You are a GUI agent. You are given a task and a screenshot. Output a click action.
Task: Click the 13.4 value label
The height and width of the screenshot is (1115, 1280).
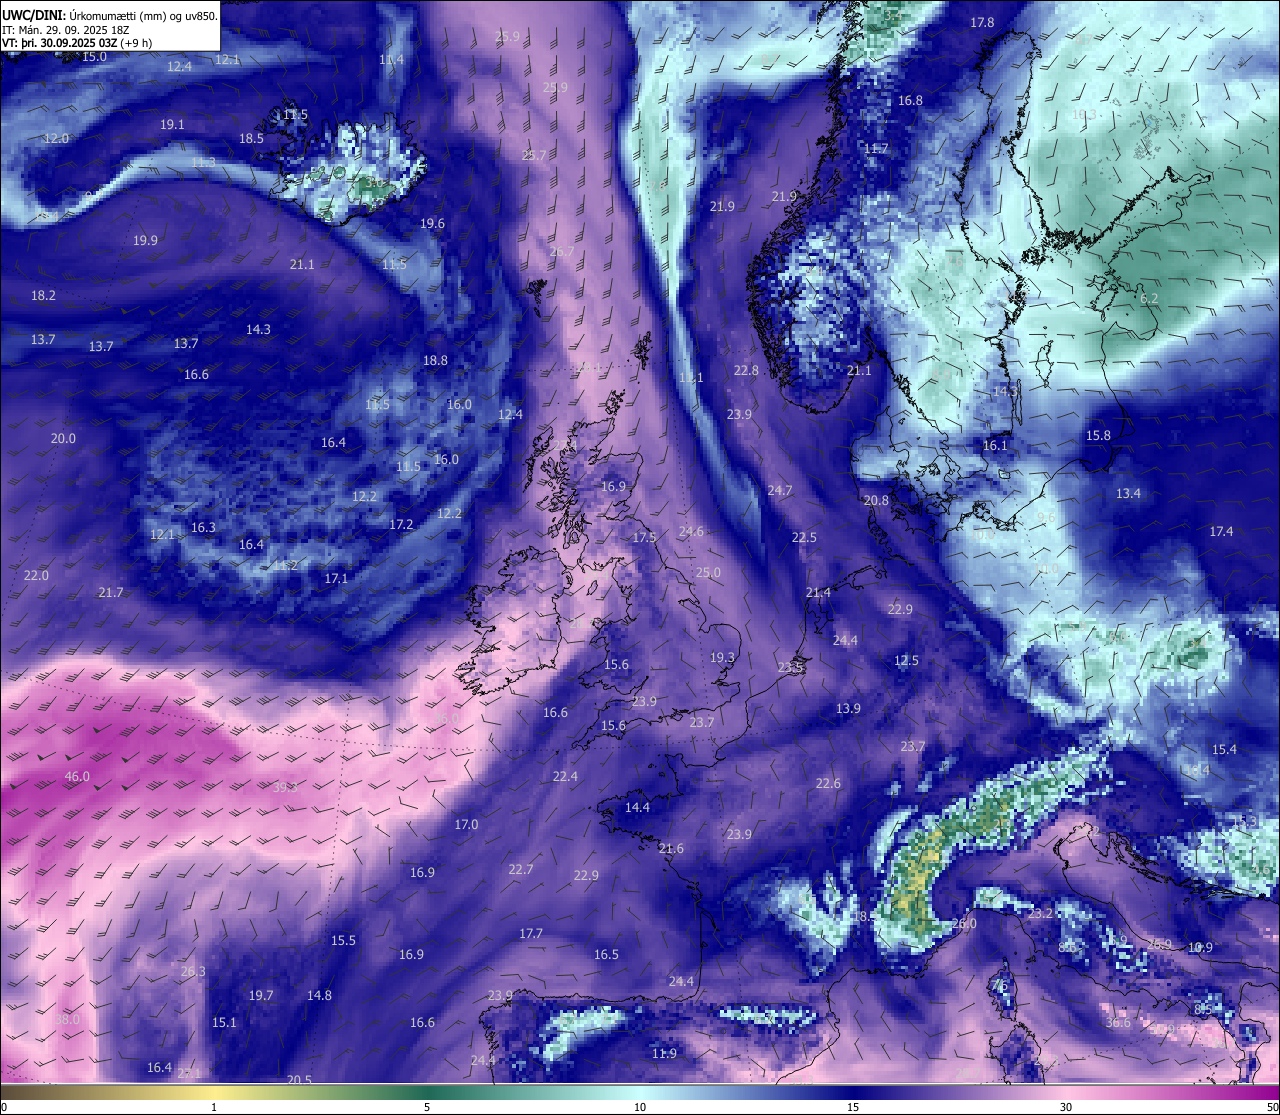1128,494
